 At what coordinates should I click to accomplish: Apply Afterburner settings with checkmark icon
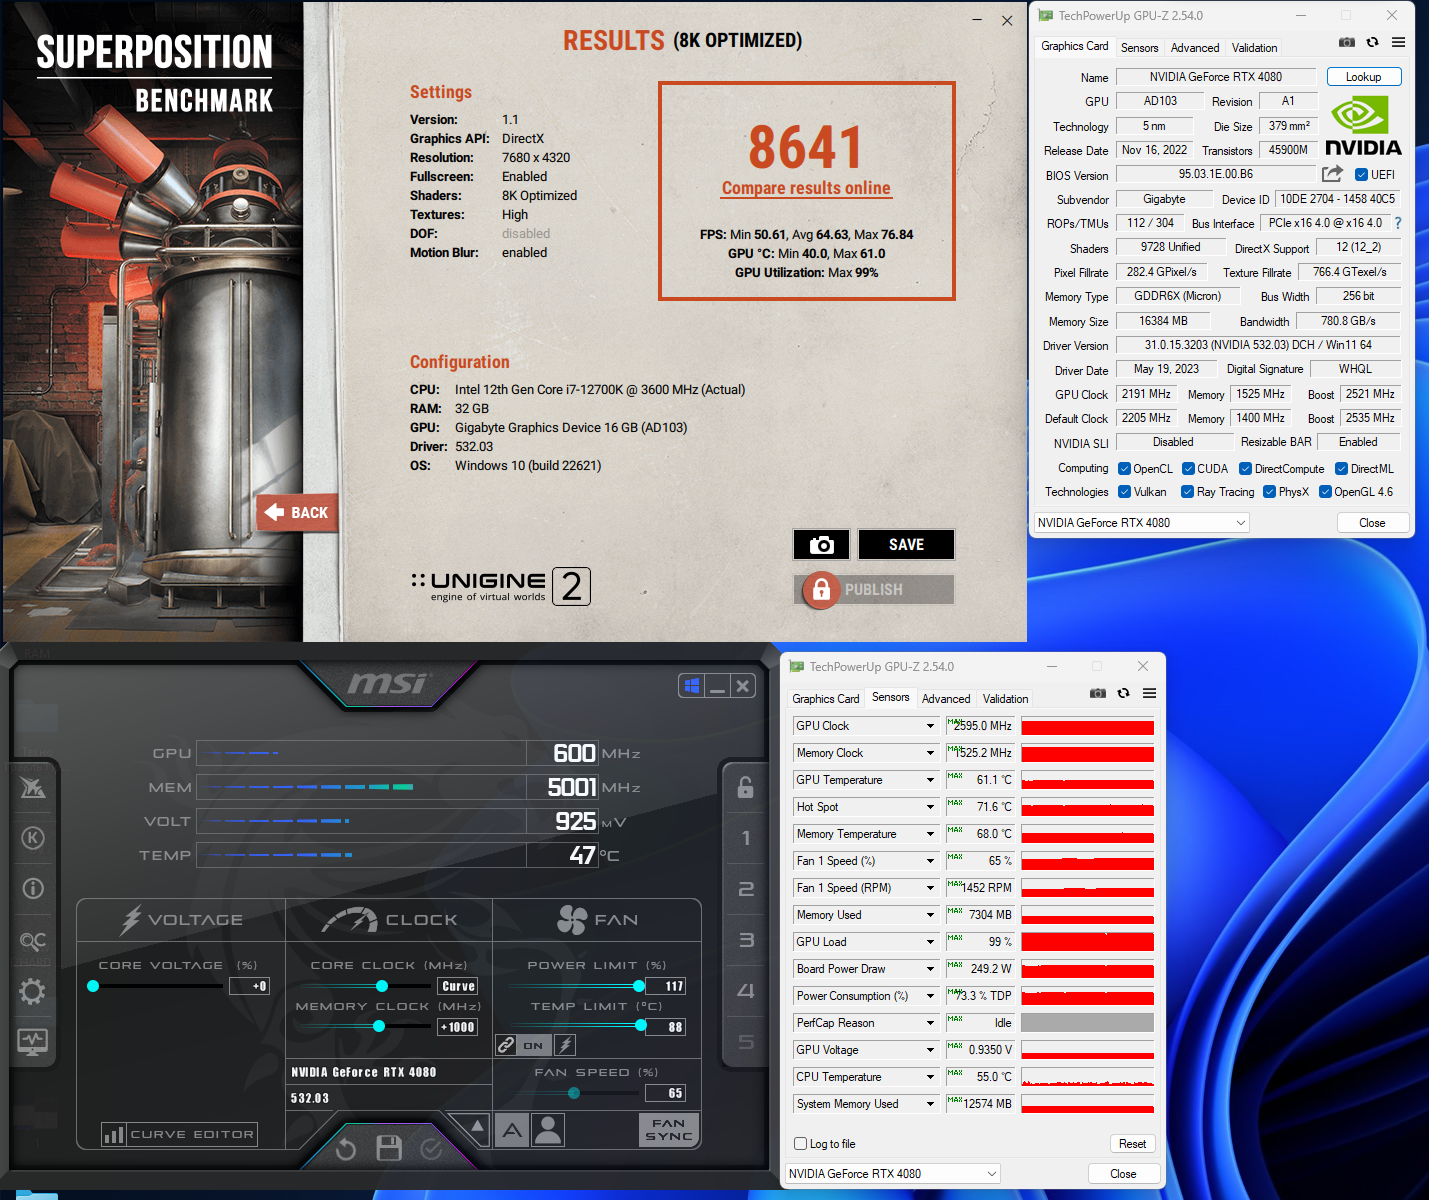coord(431,1149)
